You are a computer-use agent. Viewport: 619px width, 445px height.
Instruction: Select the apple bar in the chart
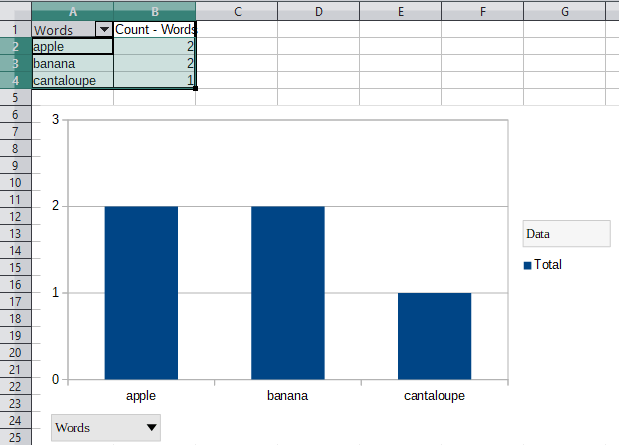141,292
